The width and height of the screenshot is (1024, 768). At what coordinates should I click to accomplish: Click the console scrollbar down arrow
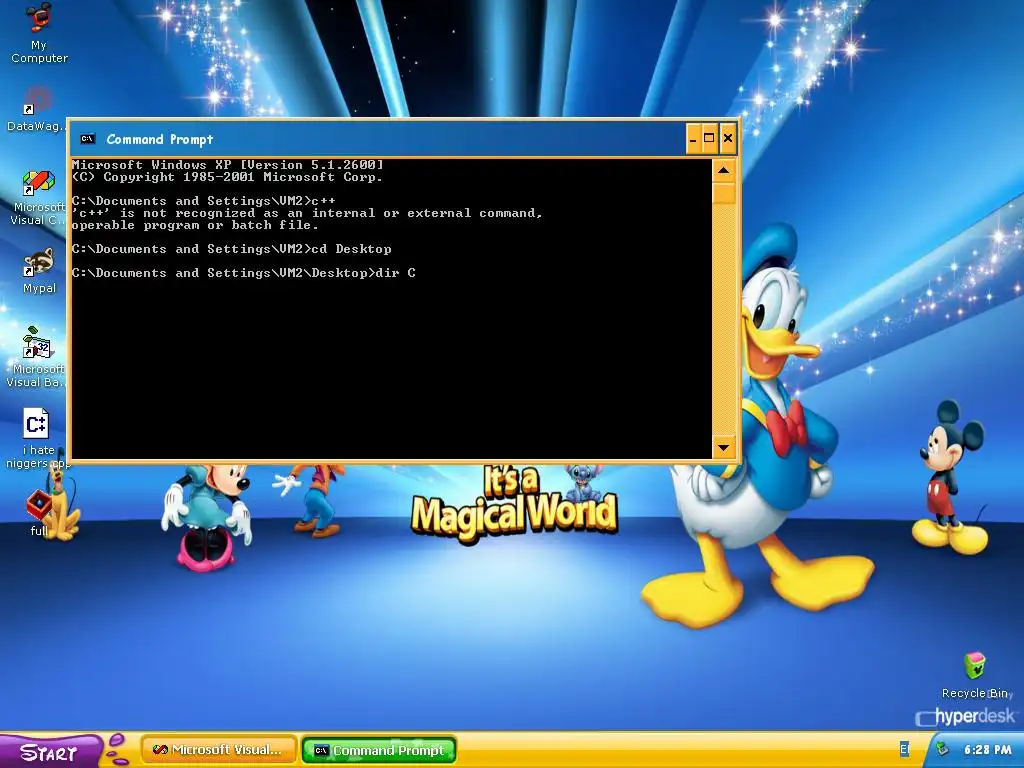point(724,447)
